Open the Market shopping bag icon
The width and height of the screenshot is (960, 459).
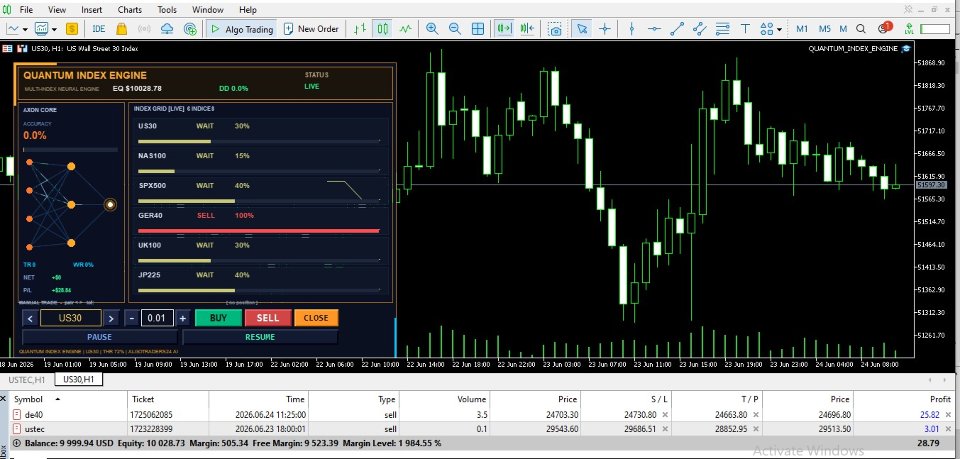point(121,28)
